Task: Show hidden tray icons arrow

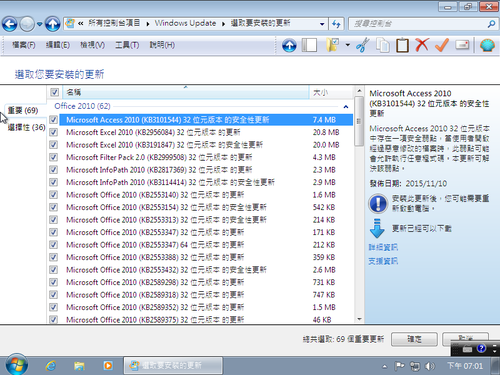Action: coord(385,367)
